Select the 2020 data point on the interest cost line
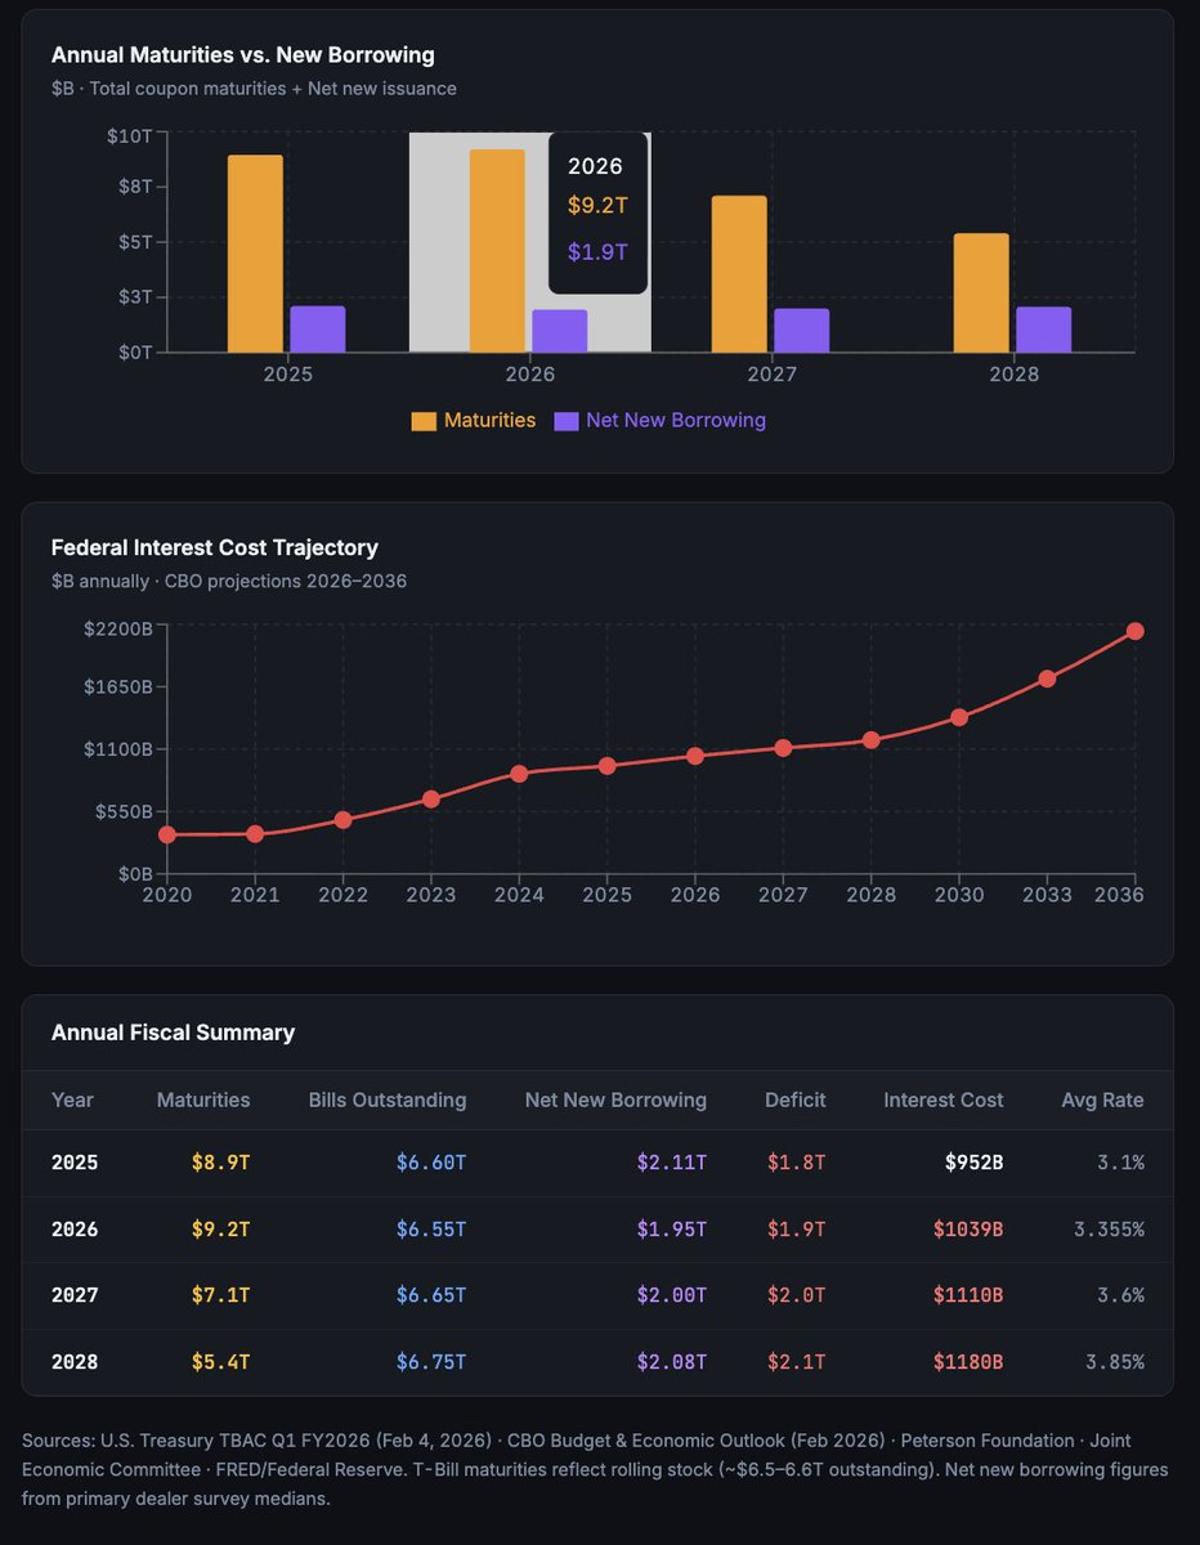 pos(167,834)
